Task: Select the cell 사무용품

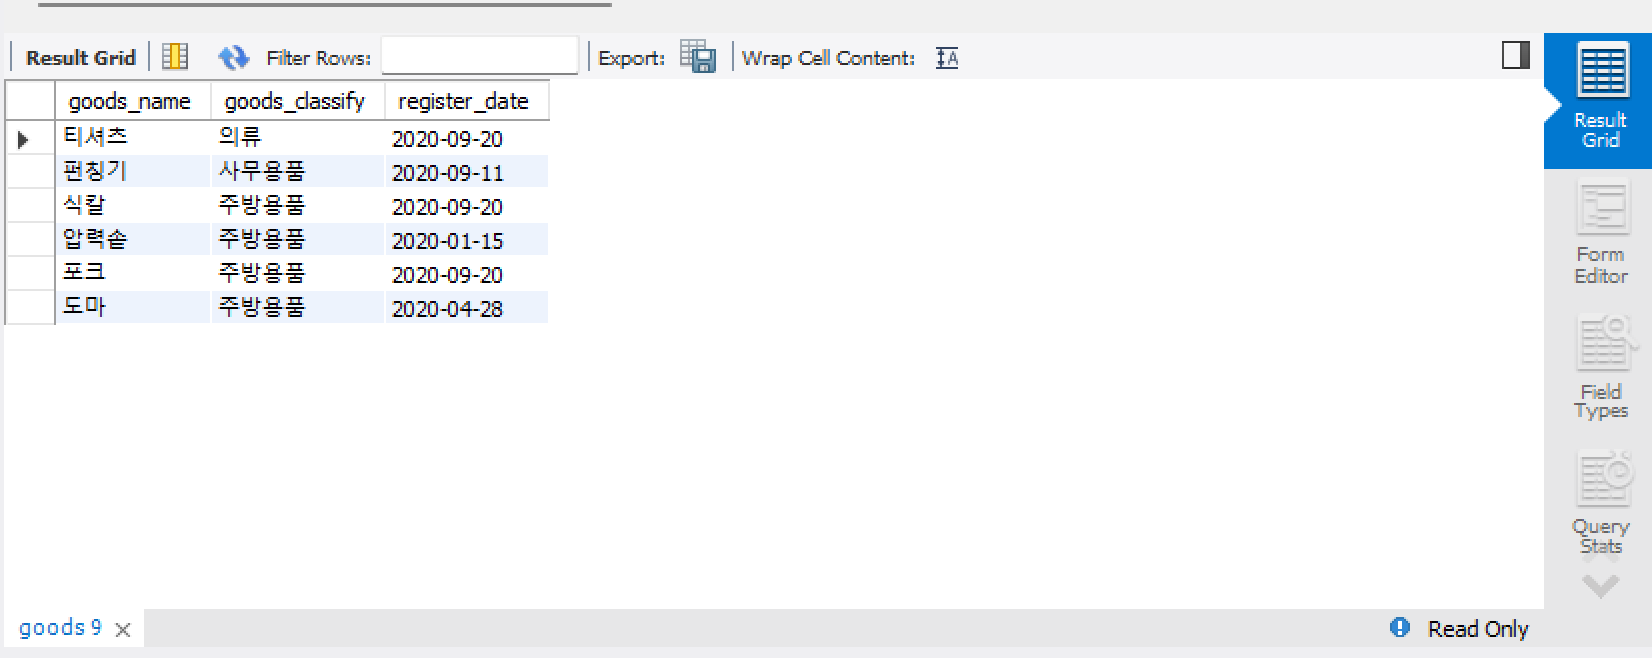Action: tap(297, 172)
